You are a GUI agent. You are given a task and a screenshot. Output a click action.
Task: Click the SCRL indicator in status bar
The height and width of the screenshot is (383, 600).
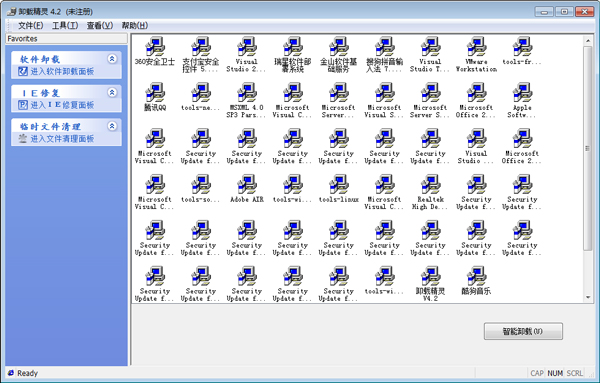(x=575, y=373)
